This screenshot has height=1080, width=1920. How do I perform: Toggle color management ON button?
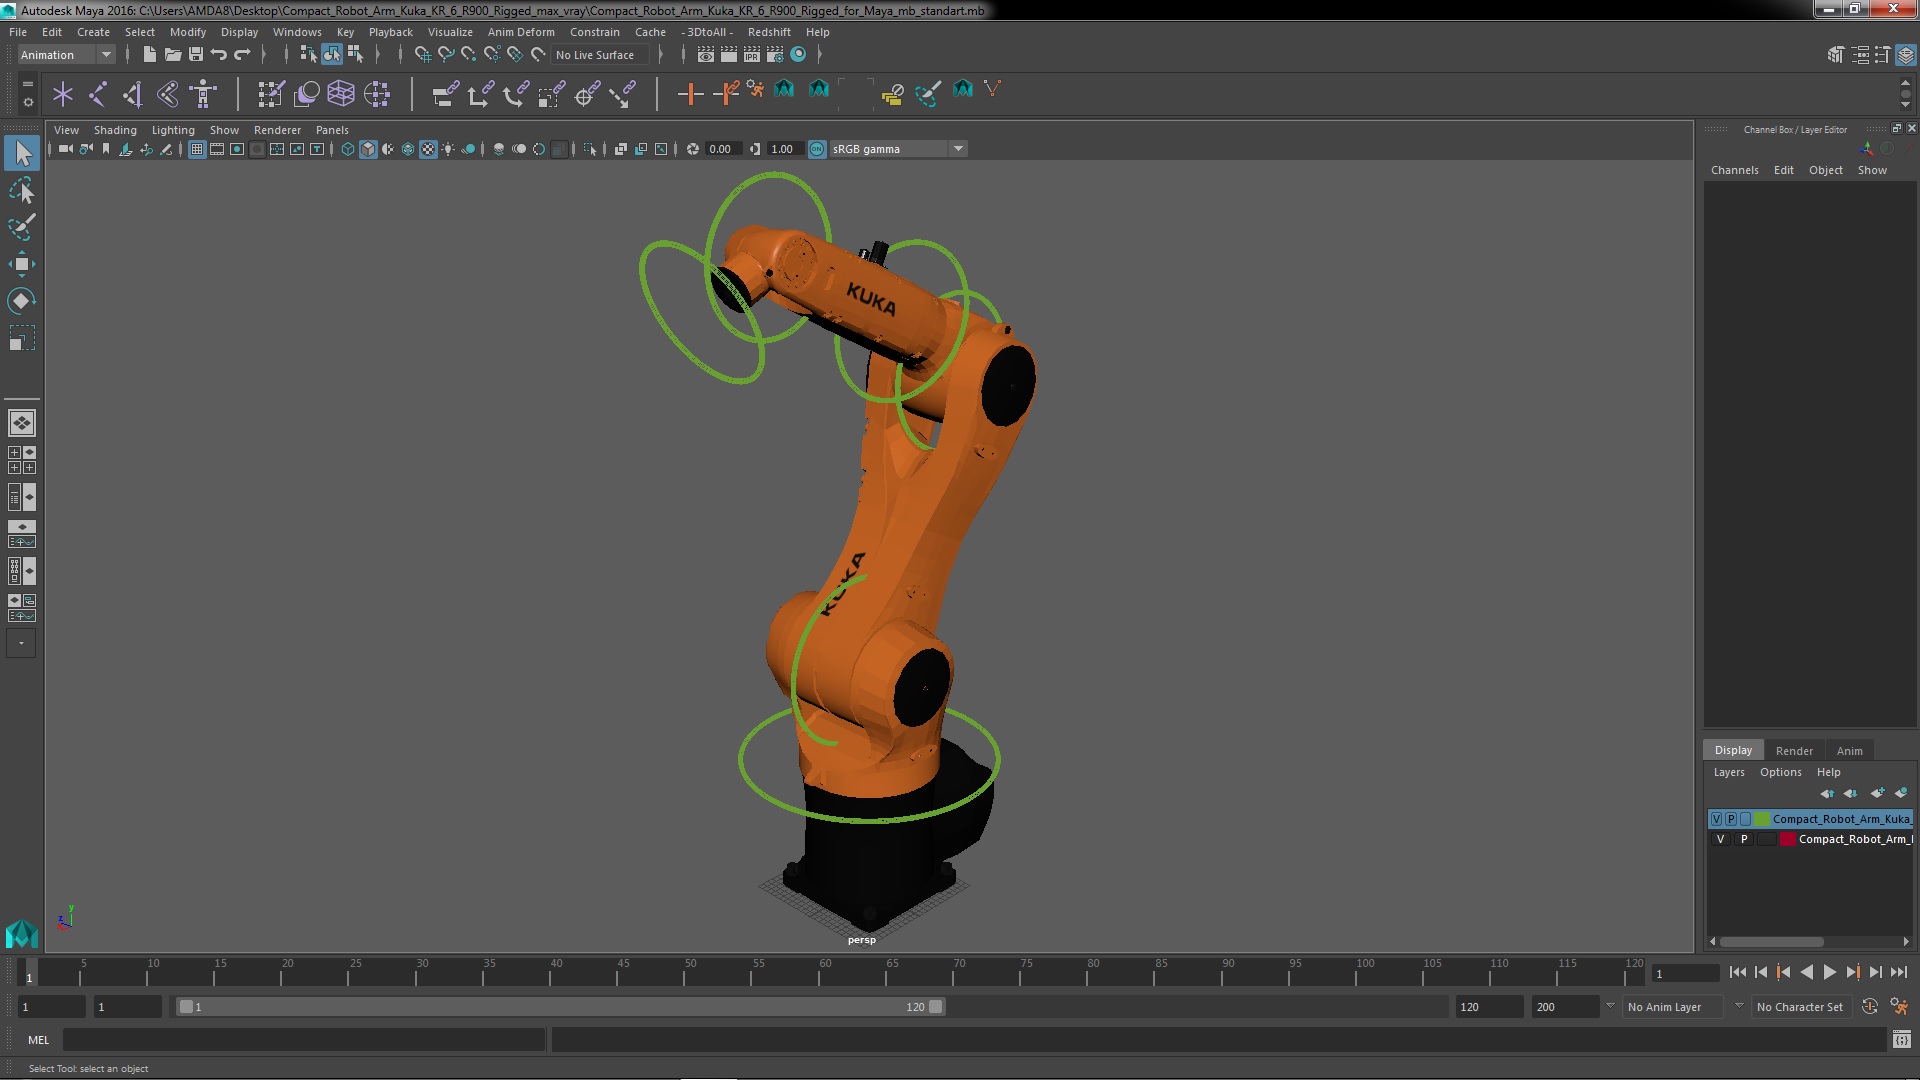point(817,149)
